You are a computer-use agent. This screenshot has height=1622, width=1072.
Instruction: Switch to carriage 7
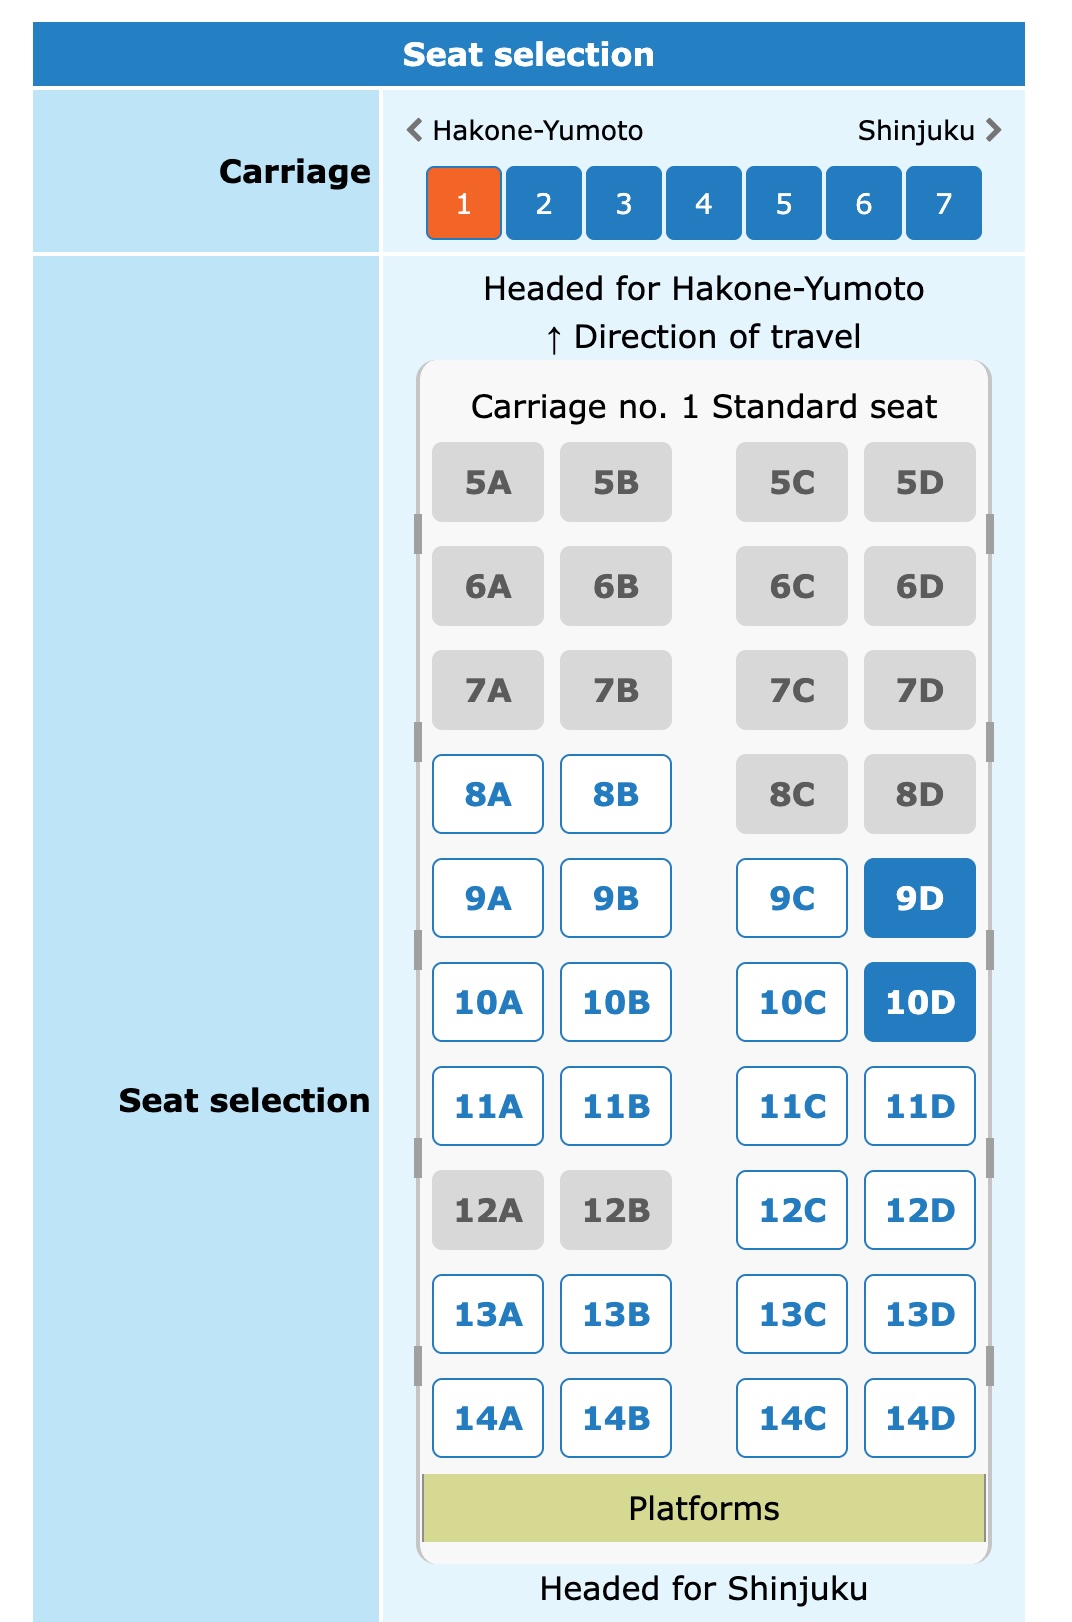(x=944, y=203)
